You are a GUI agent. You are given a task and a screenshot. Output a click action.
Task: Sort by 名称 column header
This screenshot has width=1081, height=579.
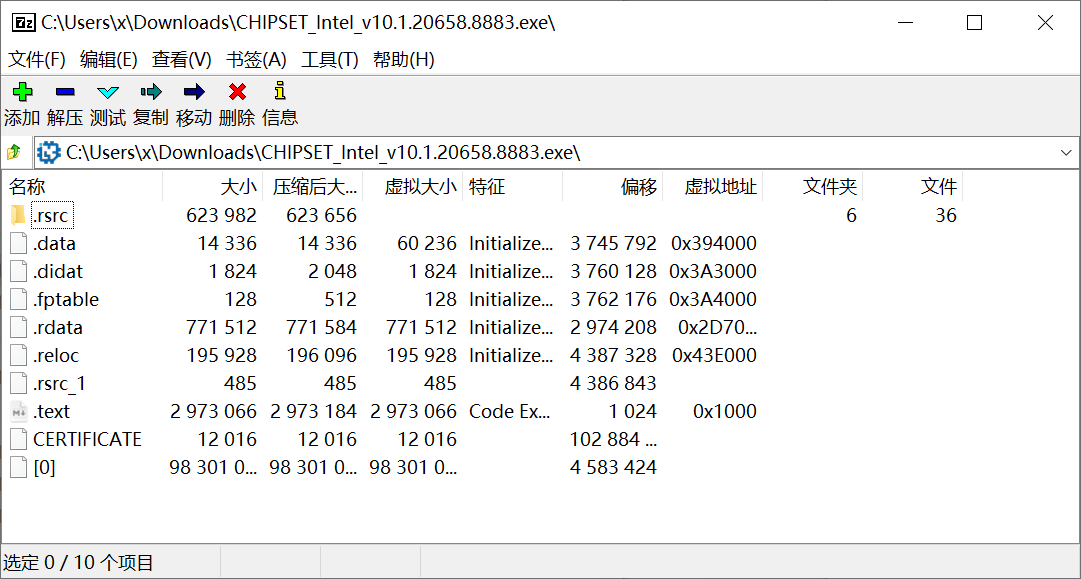[82, 187]
